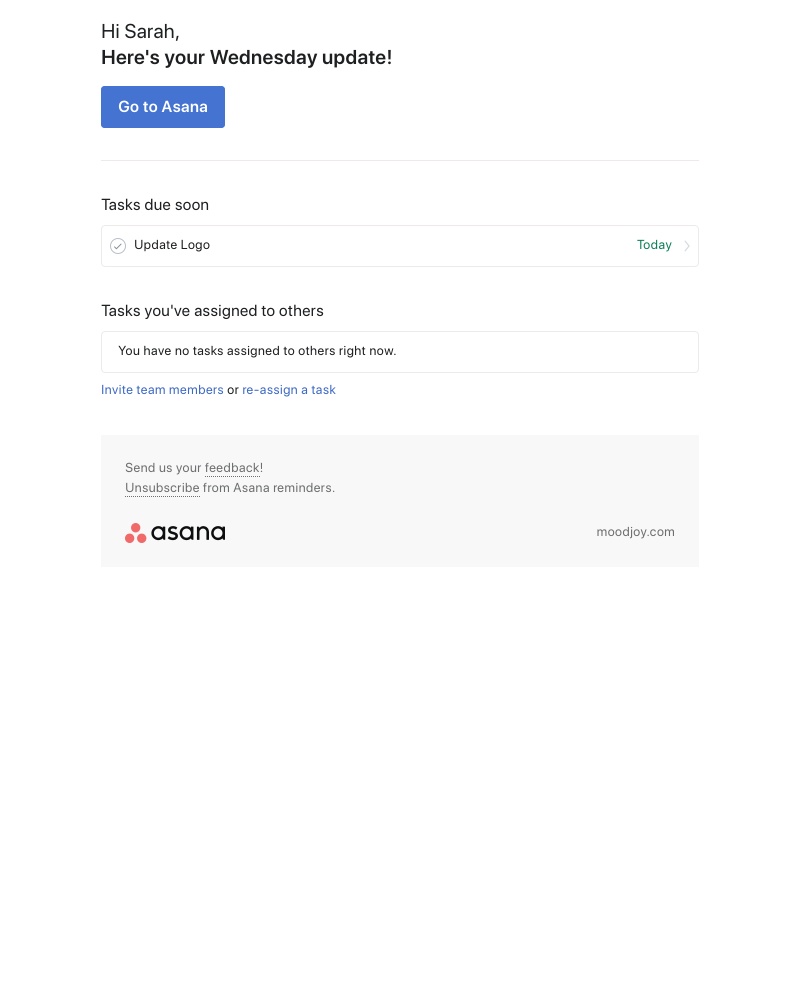Click the Go to Asana button
Image resolution: width=800 pixels, height=1000 pixels.
(163, 107)
